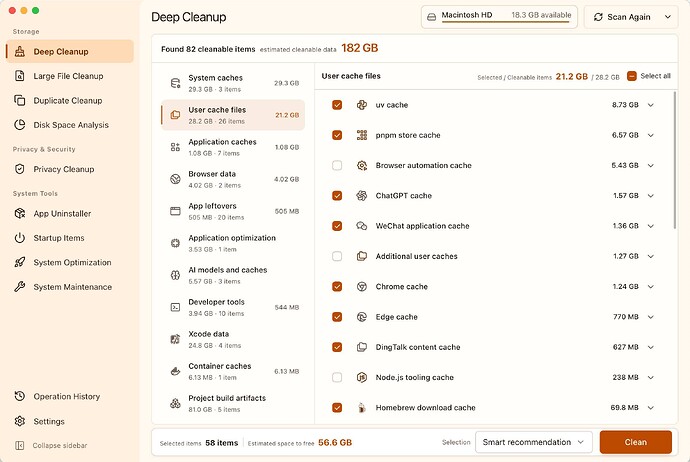Toggle the Select all checkbox
Image resolution: width=690 pixels, height=462 pixels.
631,76
